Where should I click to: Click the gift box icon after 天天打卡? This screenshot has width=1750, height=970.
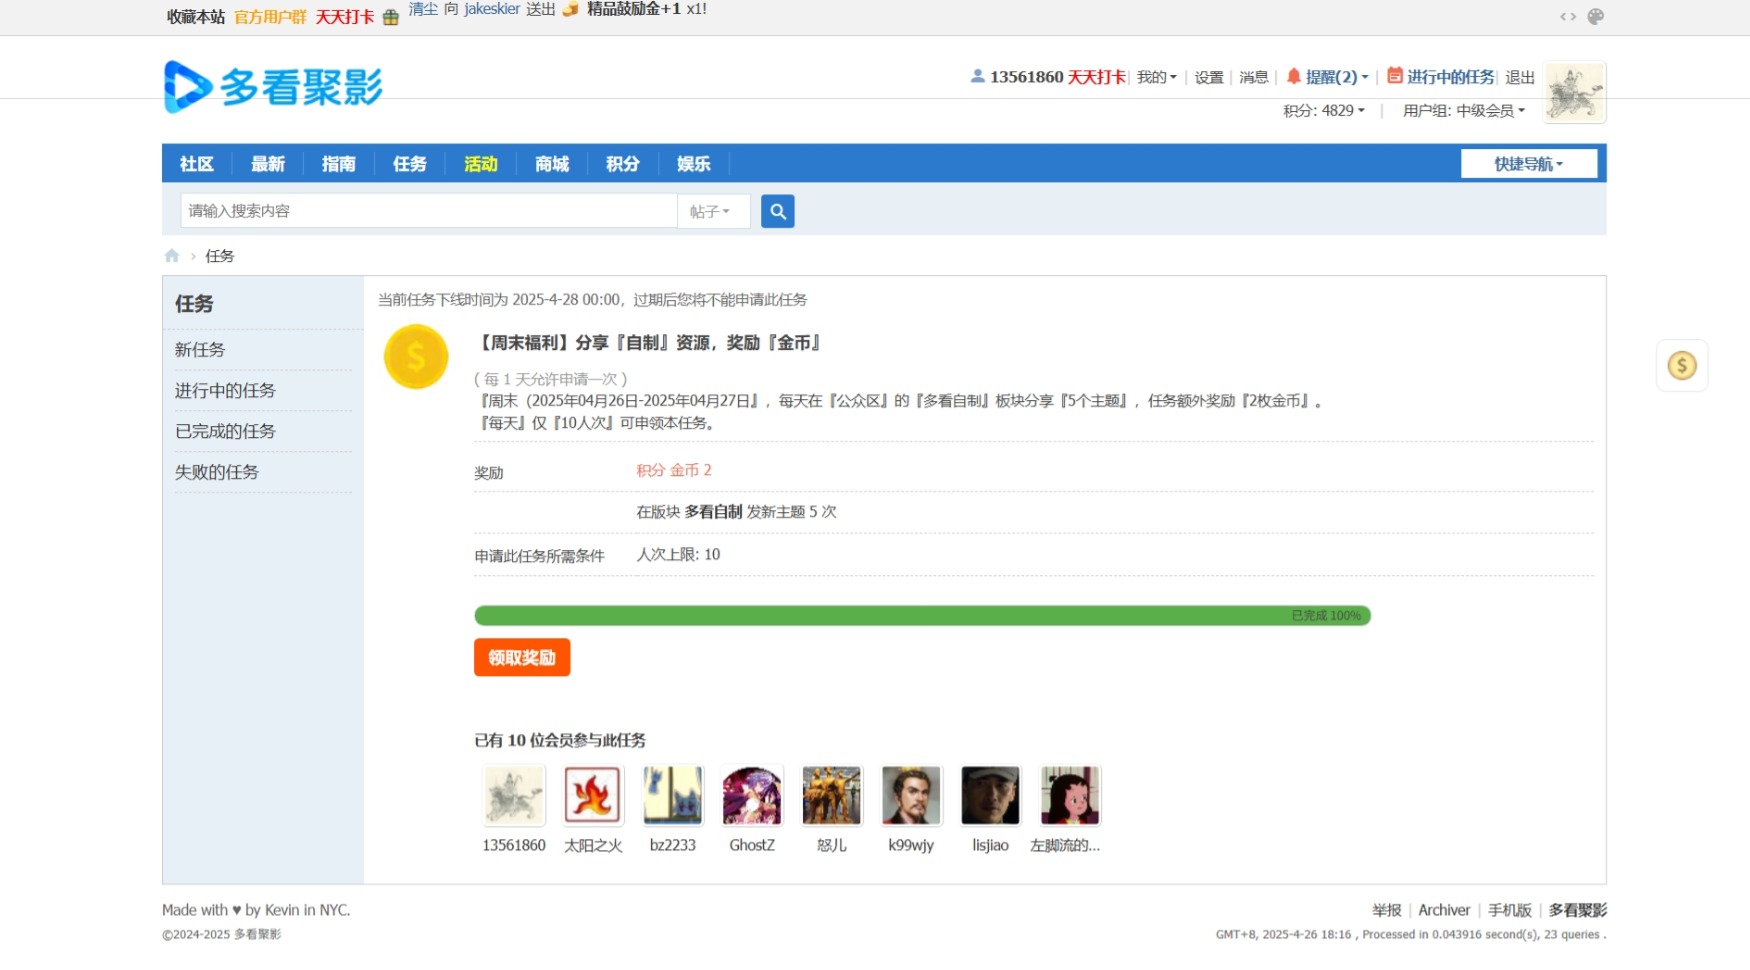point(390,16)
